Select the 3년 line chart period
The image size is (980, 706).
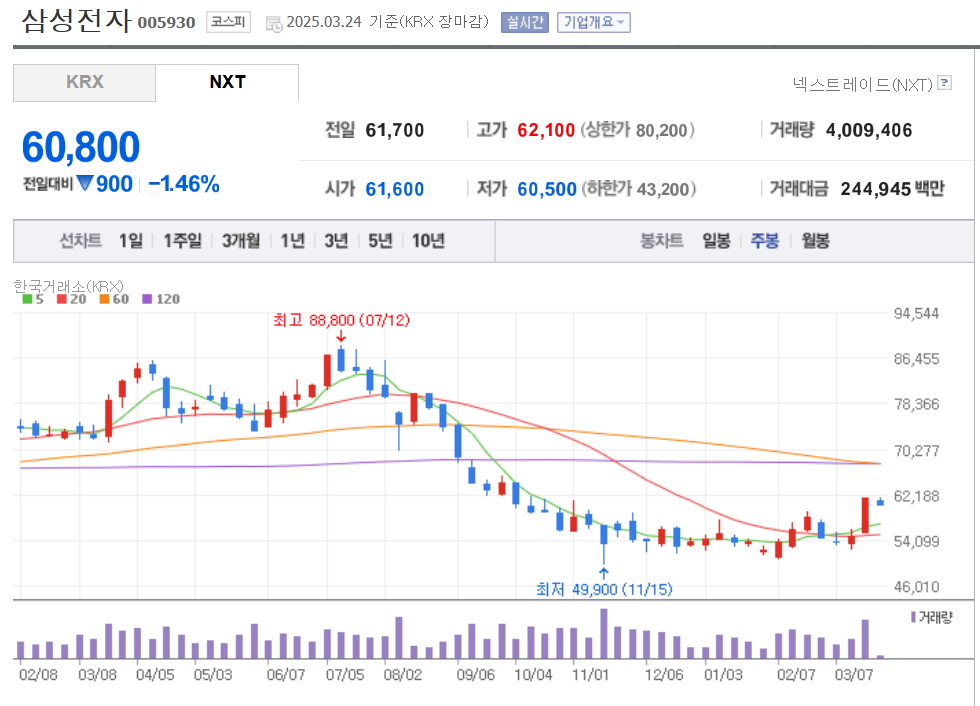coord(336,241)
